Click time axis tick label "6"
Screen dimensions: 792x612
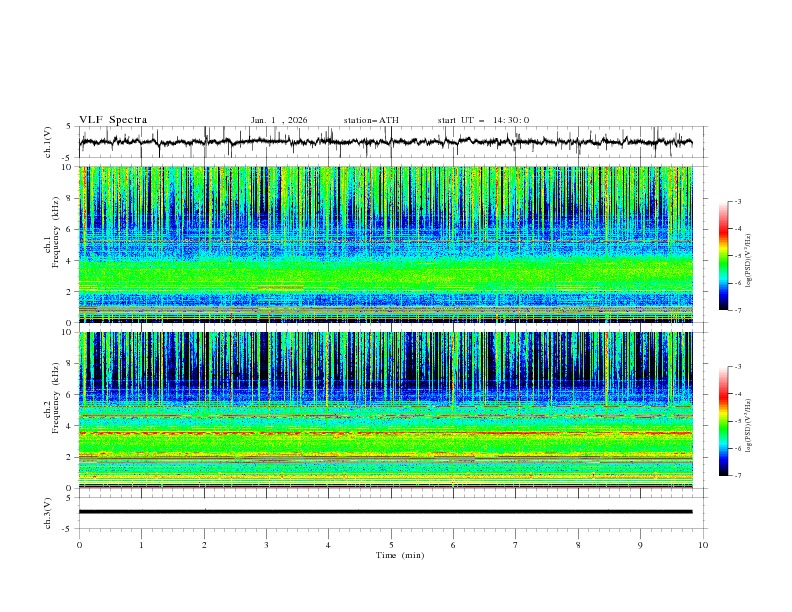tap(453, 545)
